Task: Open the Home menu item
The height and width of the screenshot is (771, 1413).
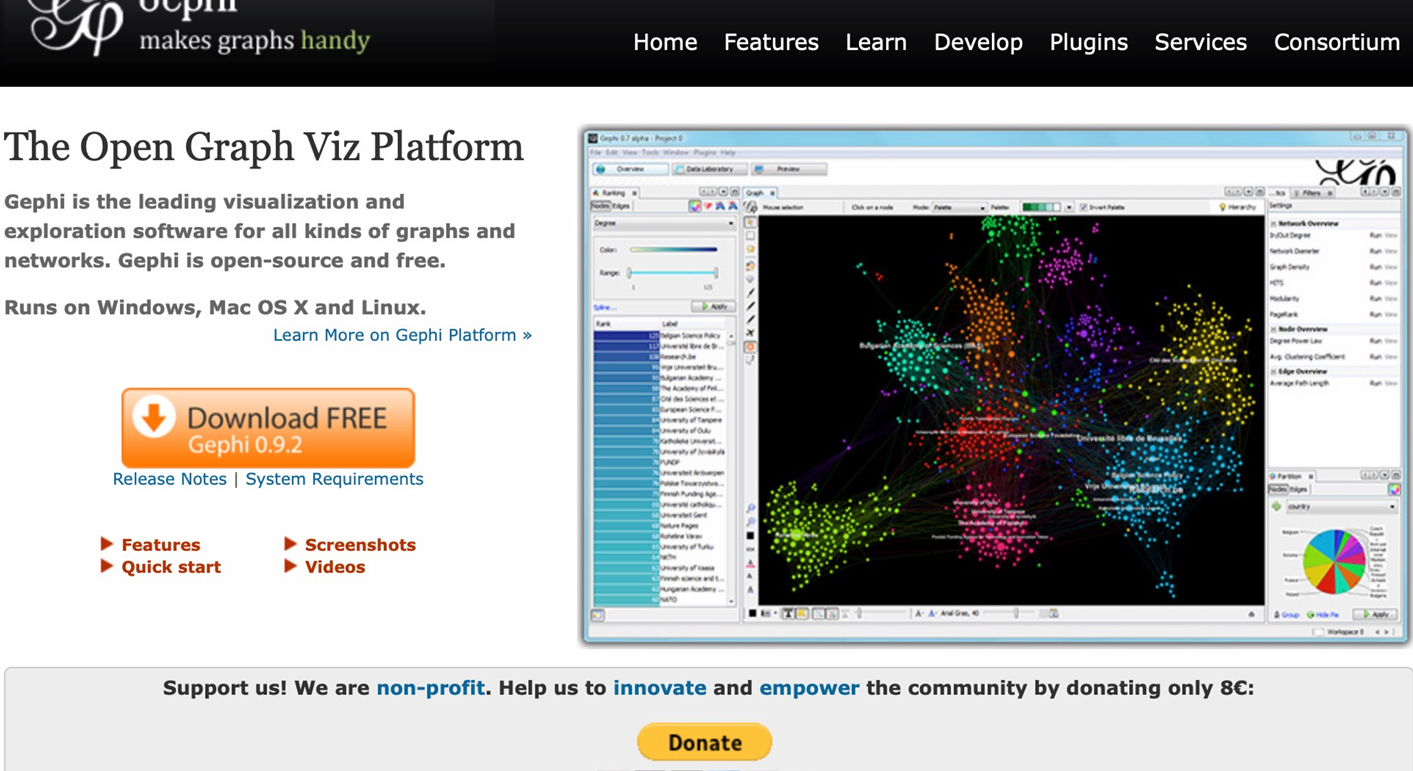Action: 665,42
